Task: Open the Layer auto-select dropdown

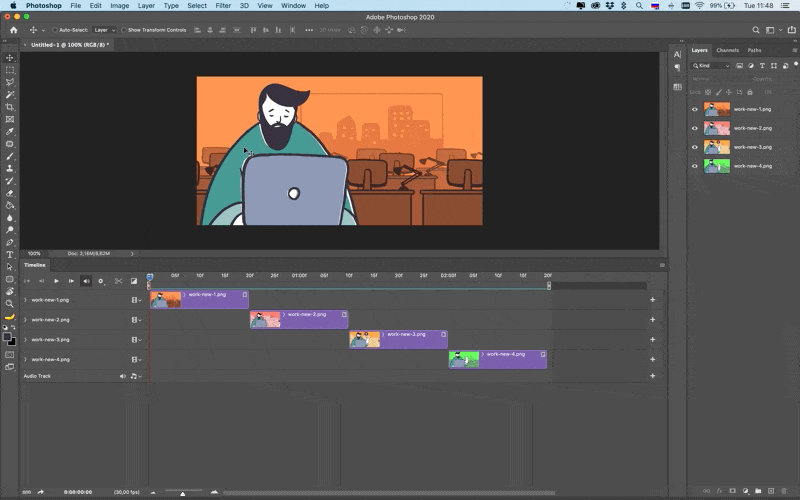Action: click(x=104, y=30)
